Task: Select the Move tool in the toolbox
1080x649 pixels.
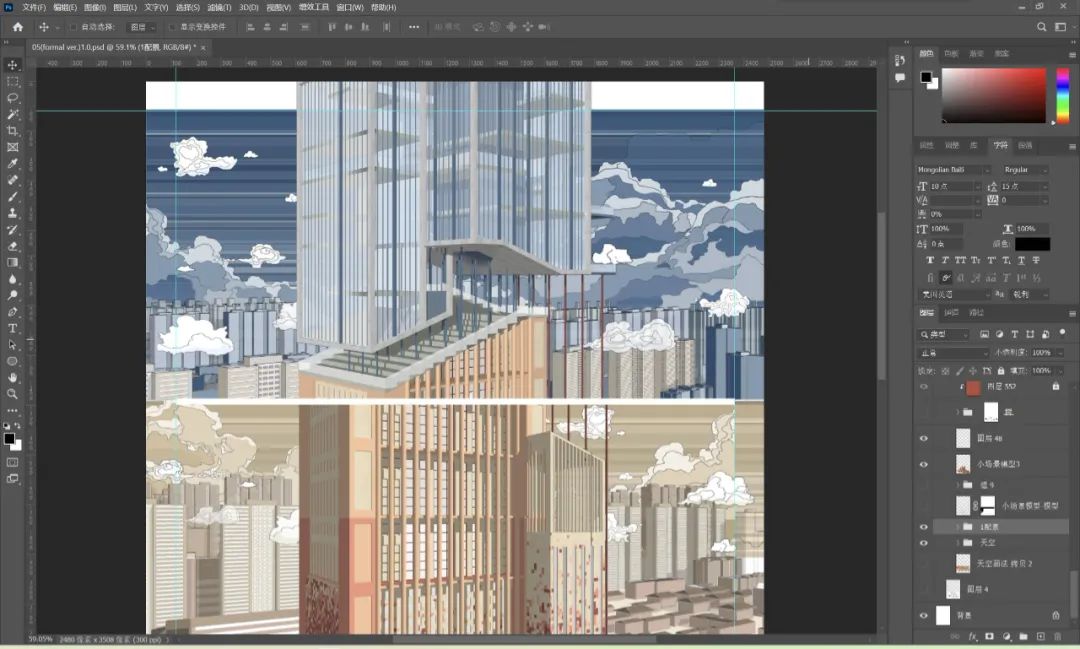Action: [x=12, y=65]
